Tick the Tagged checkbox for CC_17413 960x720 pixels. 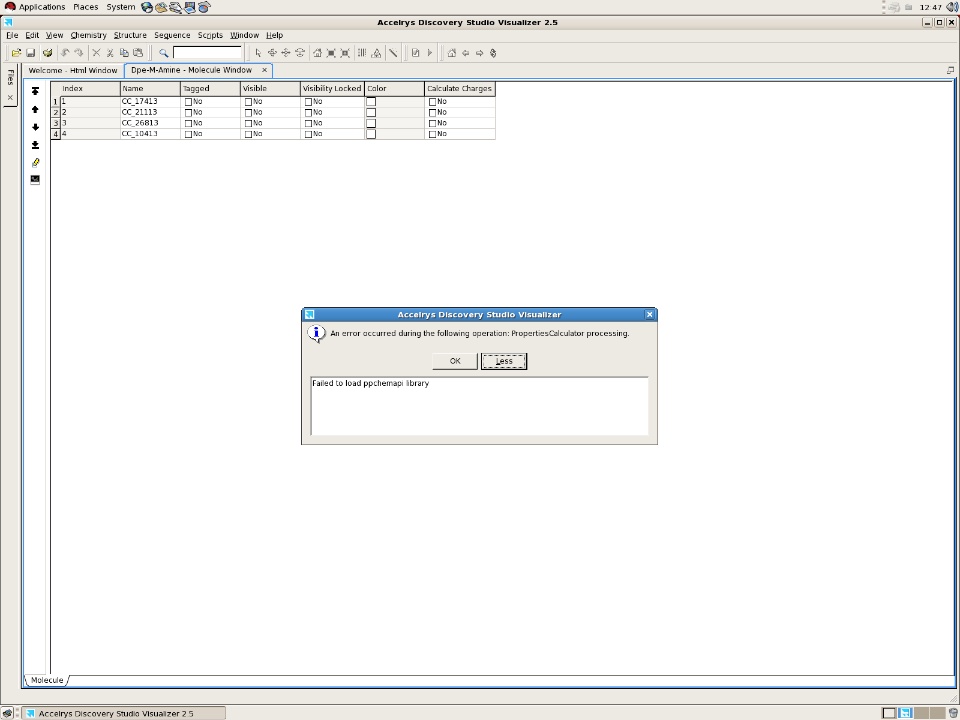(188, 102)
